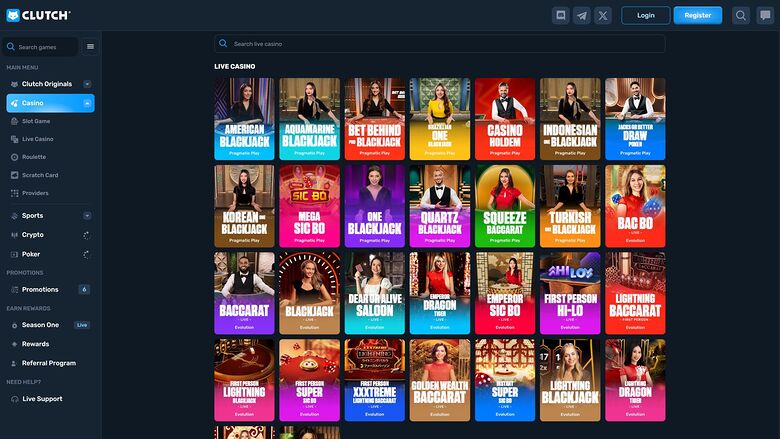Click the Slot Game icon in sidebar
The image size is (780, 439).
tap(14, 121)
